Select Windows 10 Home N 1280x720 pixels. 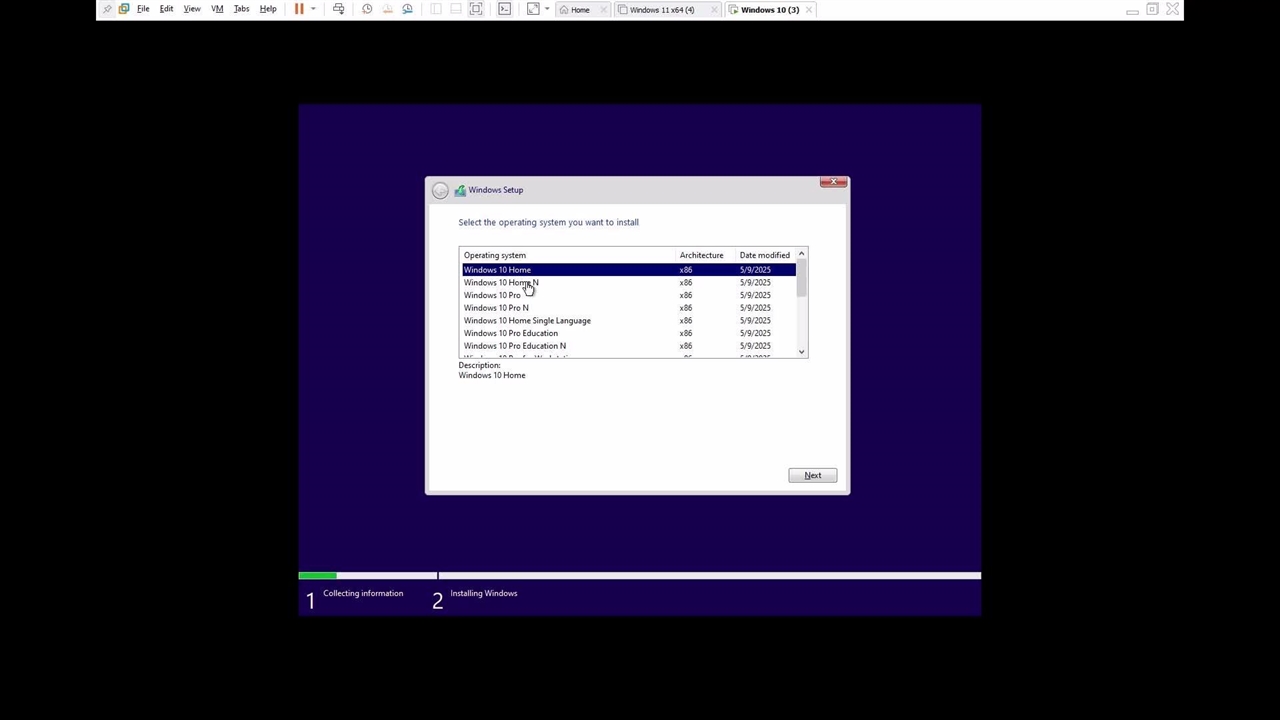[x=629, y=282]
